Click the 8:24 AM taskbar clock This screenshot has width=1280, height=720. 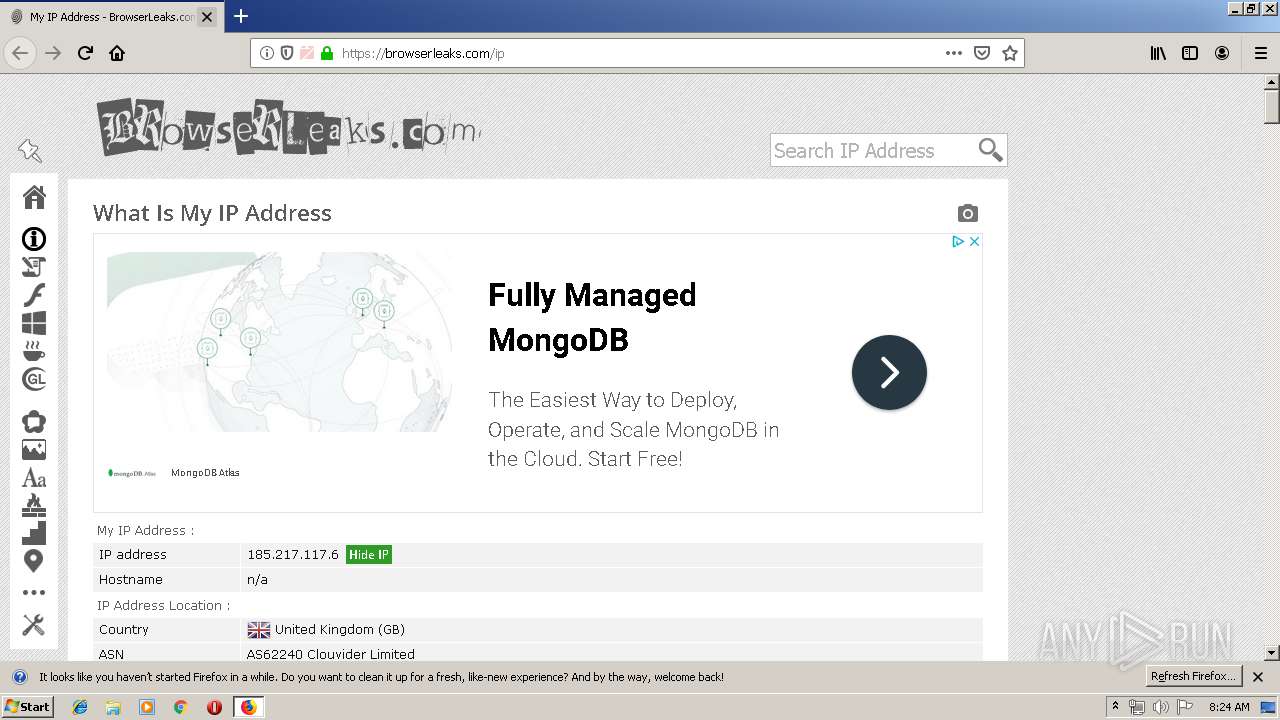point(1229,707)
